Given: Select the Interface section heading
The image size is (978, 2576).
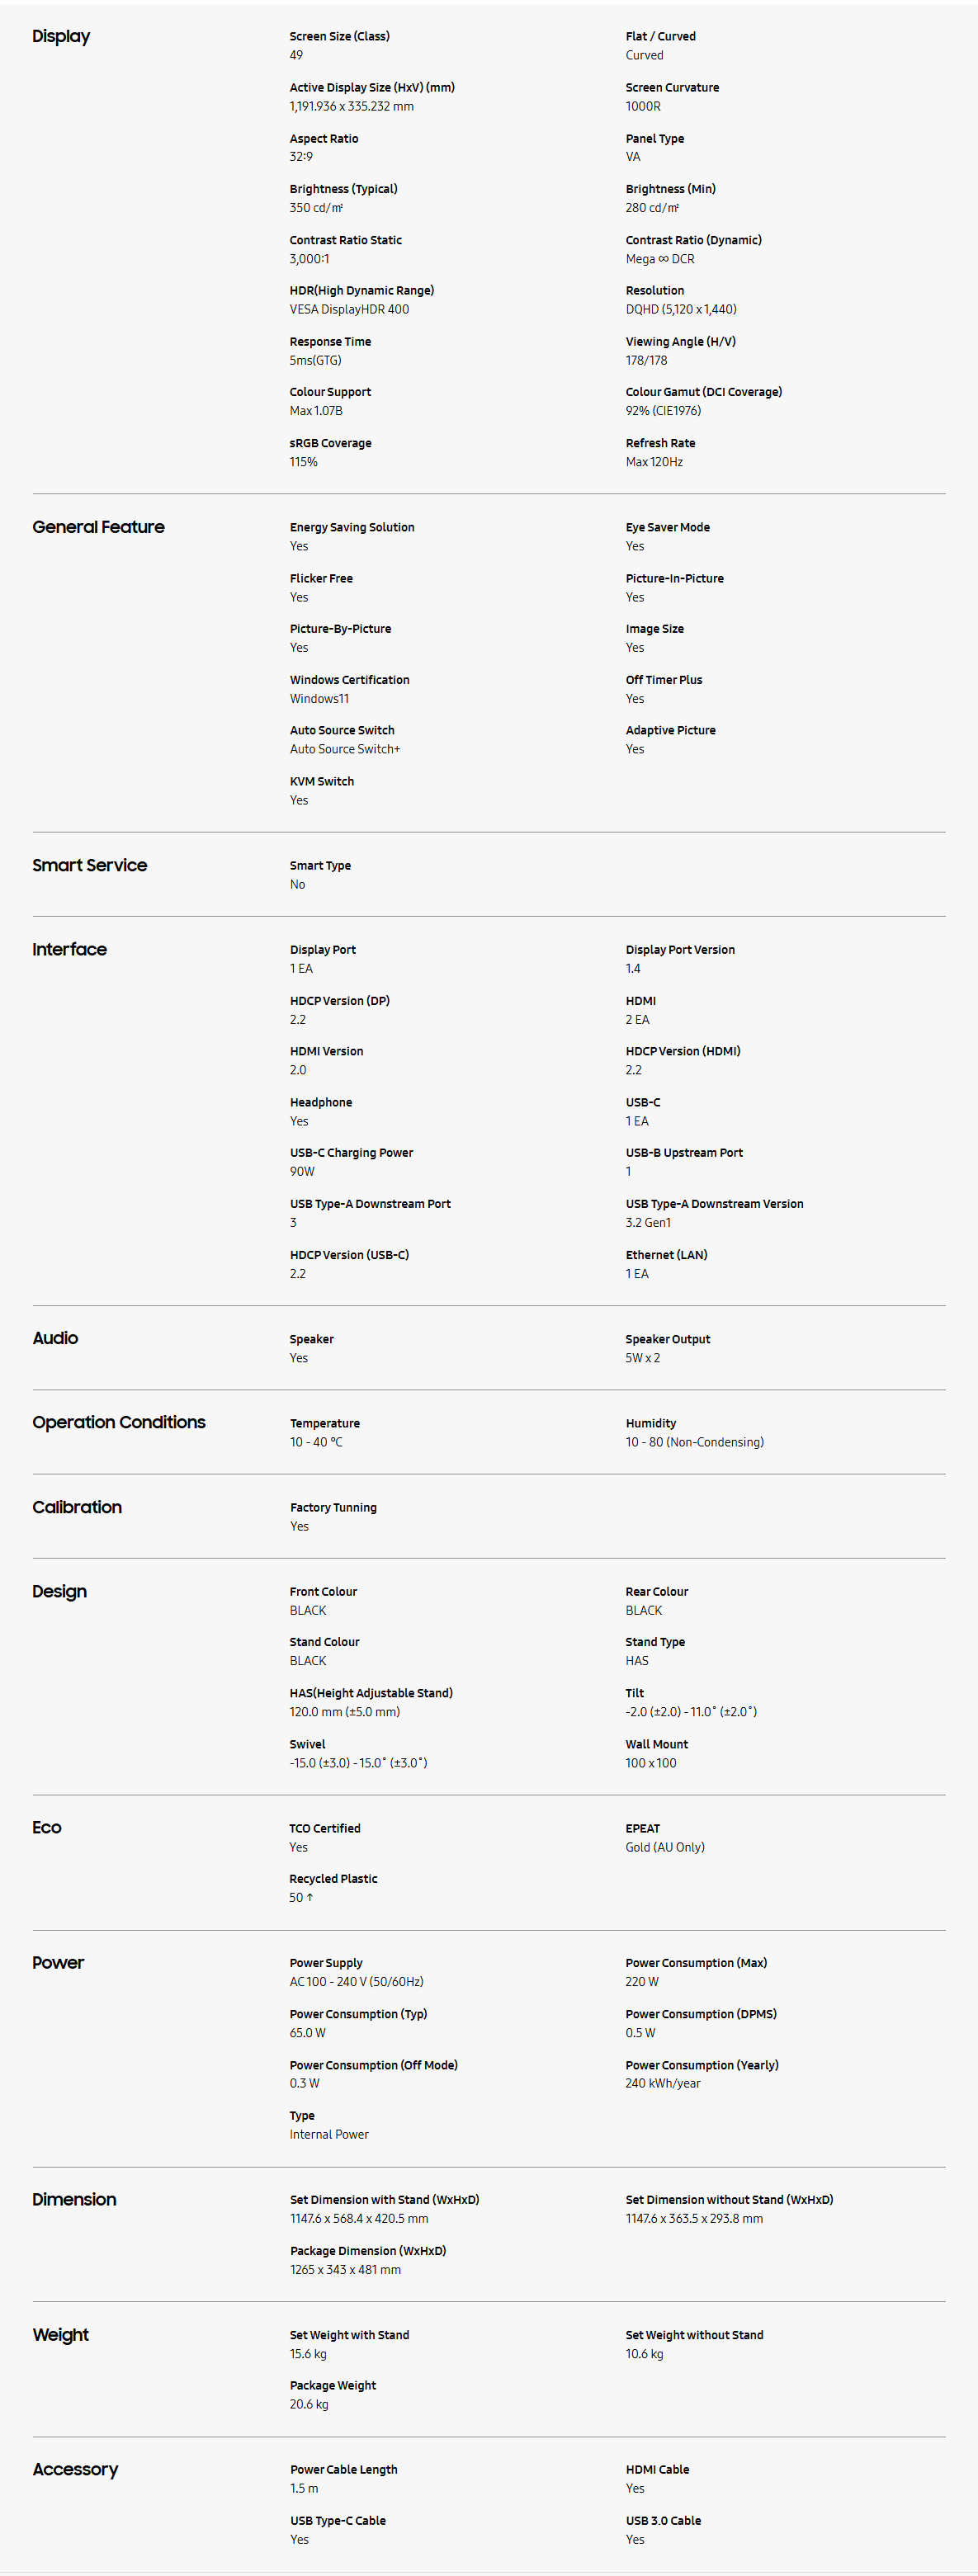Looking at the screenshot, I should [69, 949].
